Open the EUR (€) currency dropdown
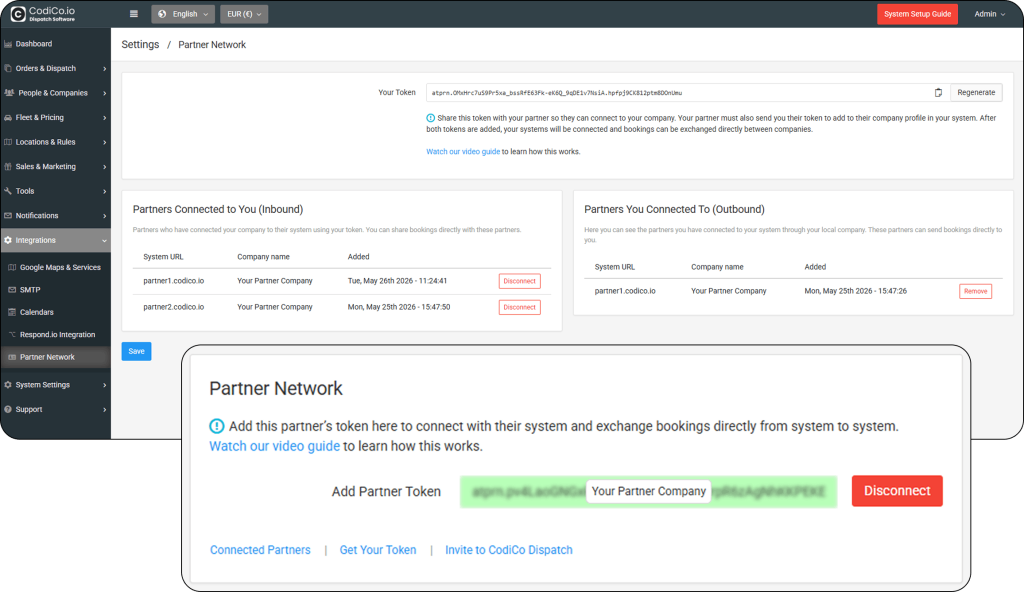Viewport: 1024px width, 592px height. 244,14
